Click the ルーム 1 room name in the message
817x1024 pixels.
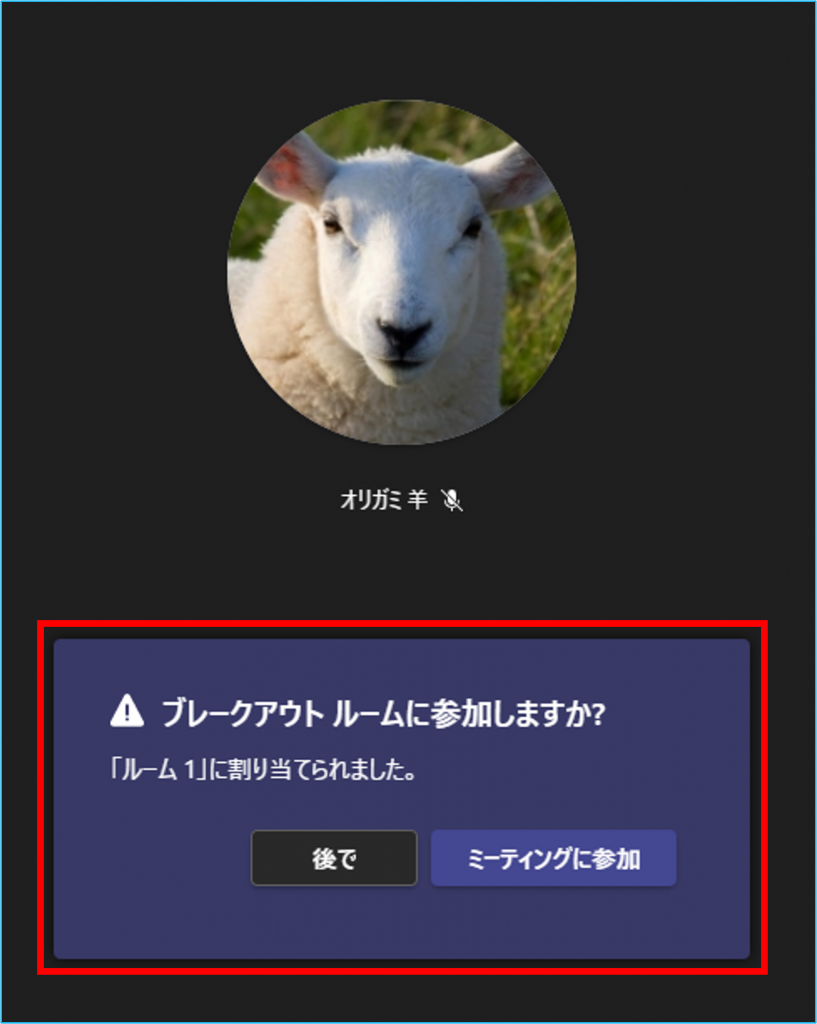click(x=157, y=771)
